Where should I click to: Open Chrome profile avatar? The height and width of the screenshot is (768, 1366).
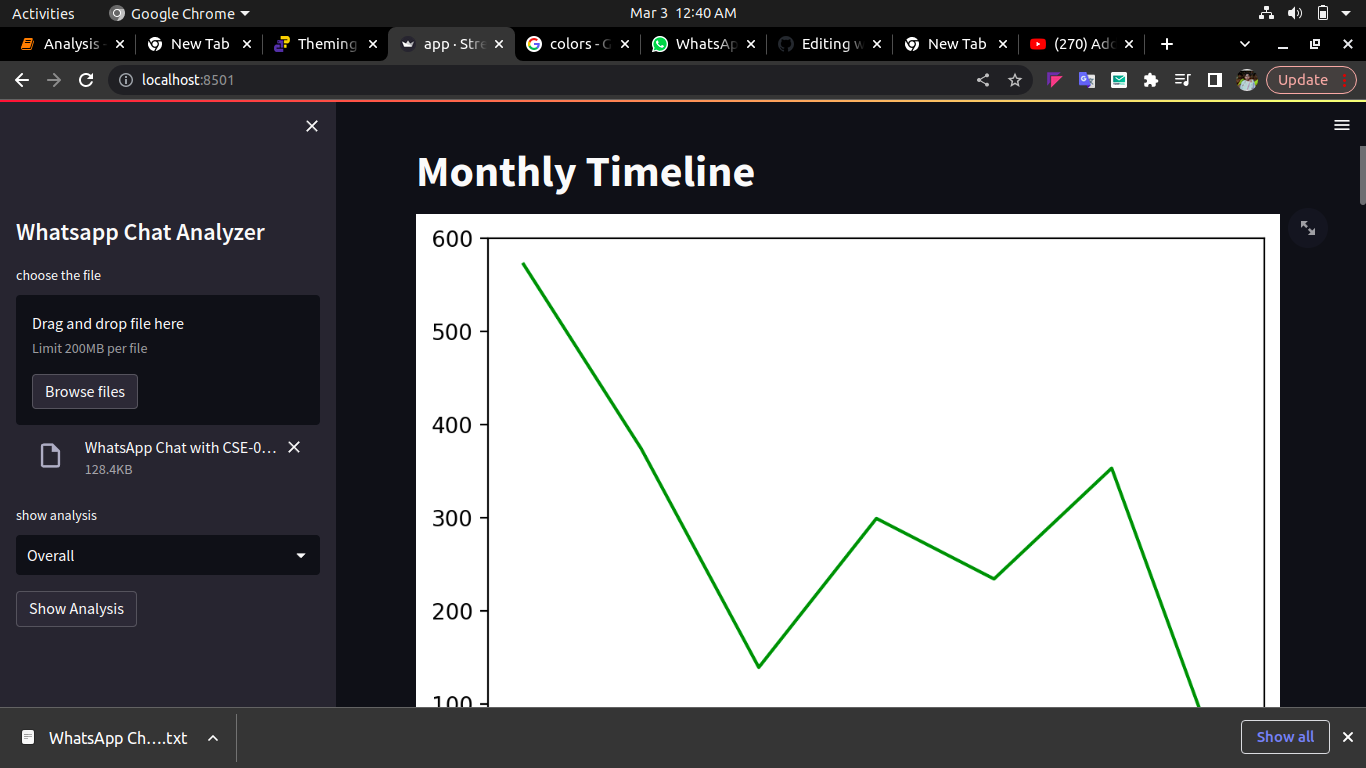(x=1246, y=80)
